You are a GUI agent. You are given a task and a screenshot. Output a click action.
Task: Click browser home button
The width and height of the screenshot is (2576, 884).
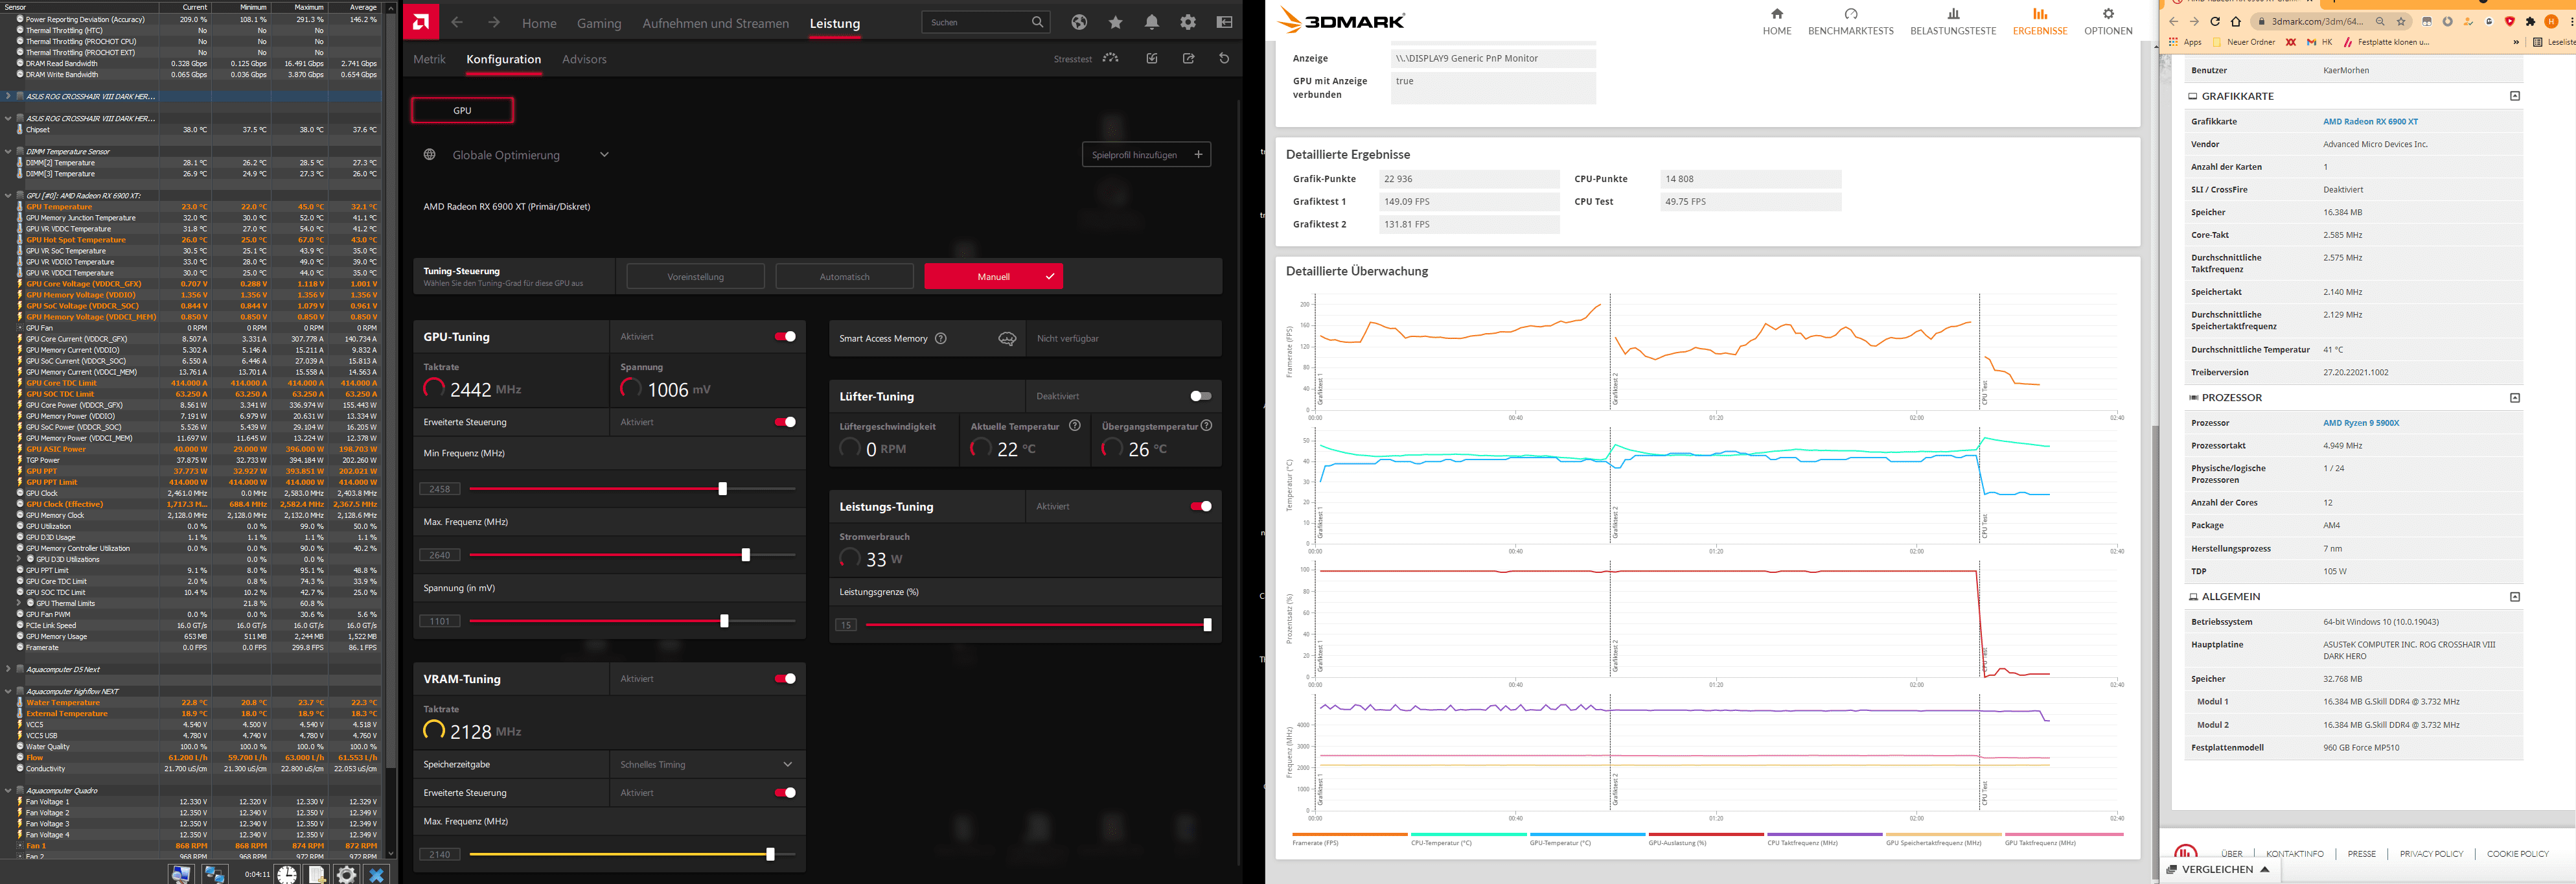click(2236, 21)
